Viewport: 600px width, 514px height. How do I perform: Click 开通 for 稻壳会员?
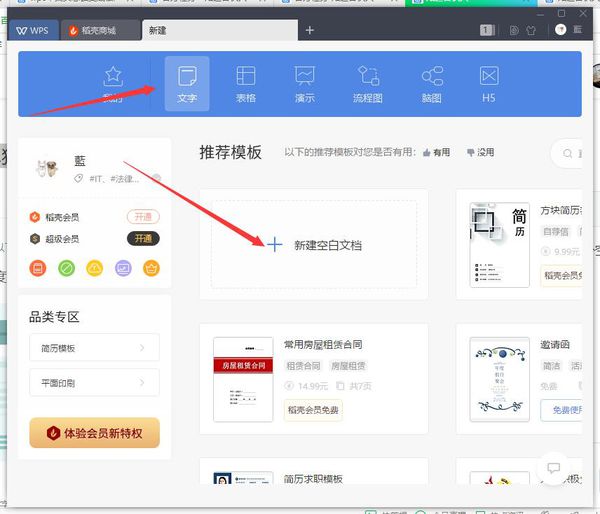tap(143, 217)
